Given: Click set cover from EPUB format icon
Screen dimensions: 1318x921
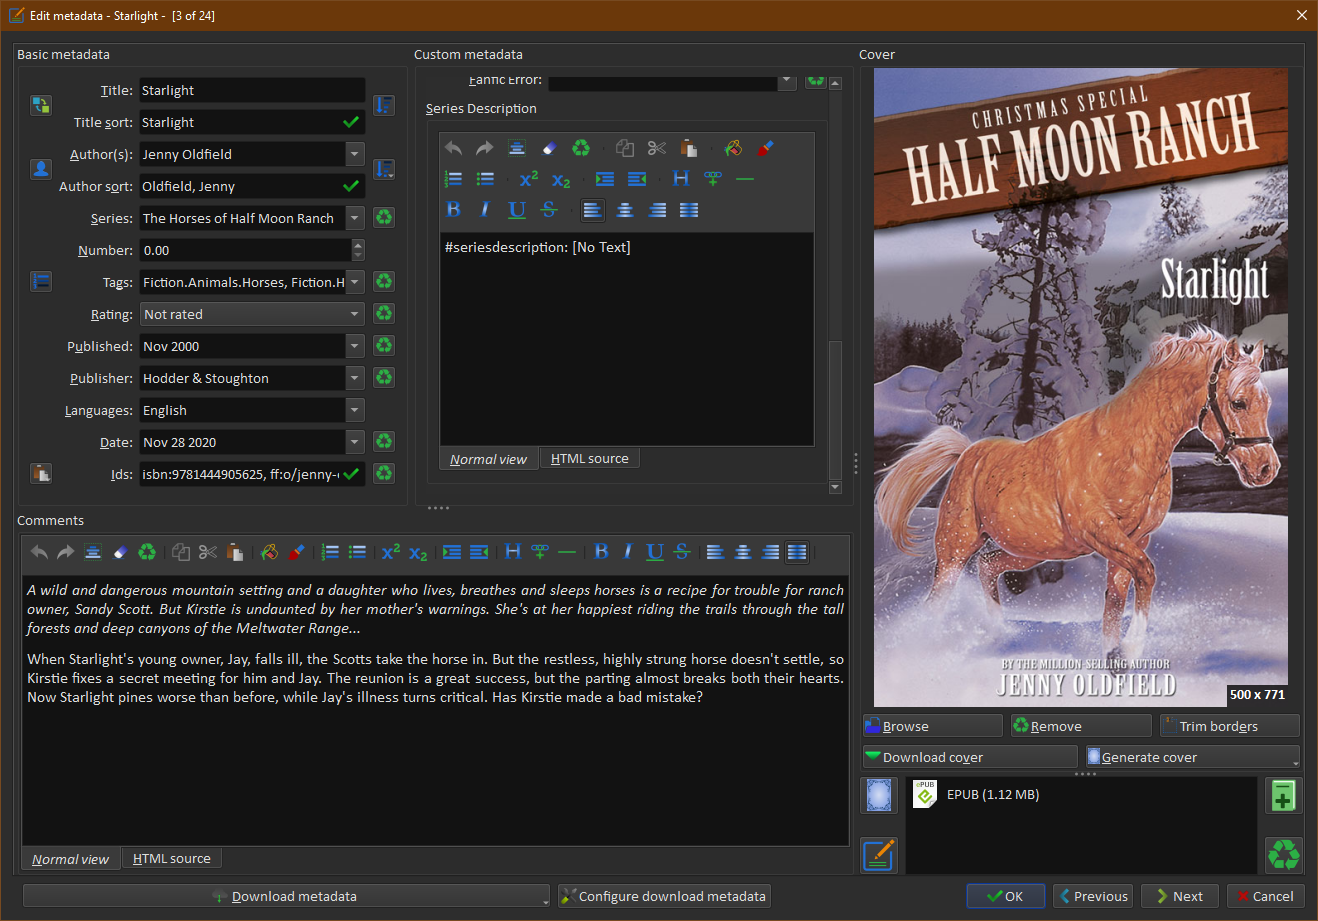Looking at the screenshot, I should [878, 796].
